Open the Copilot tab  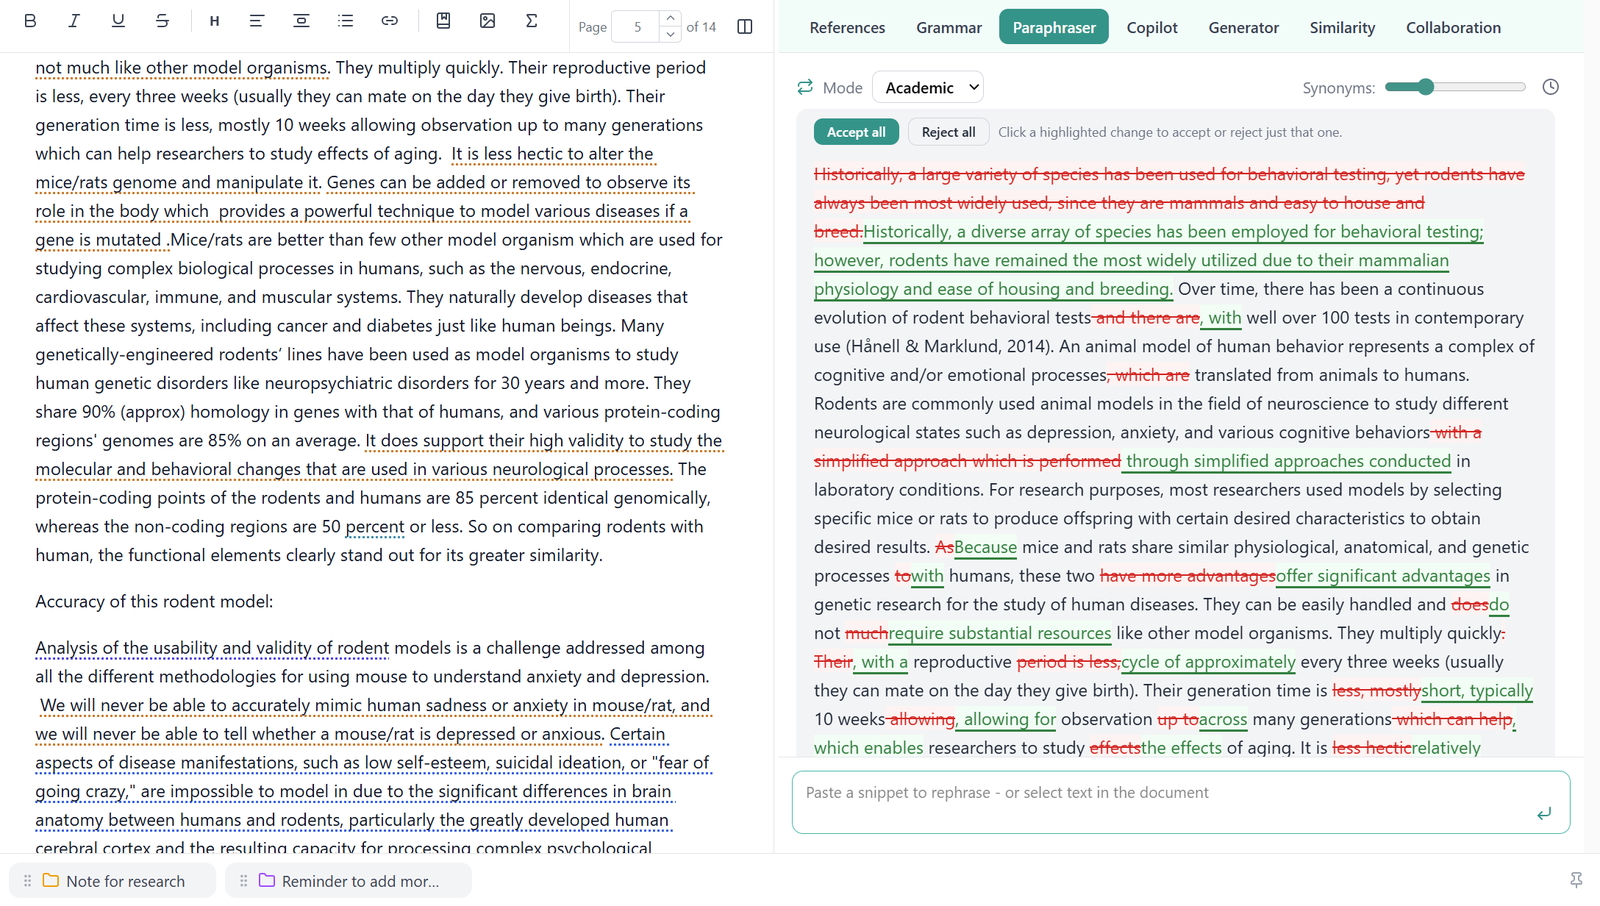(1152, 27)
